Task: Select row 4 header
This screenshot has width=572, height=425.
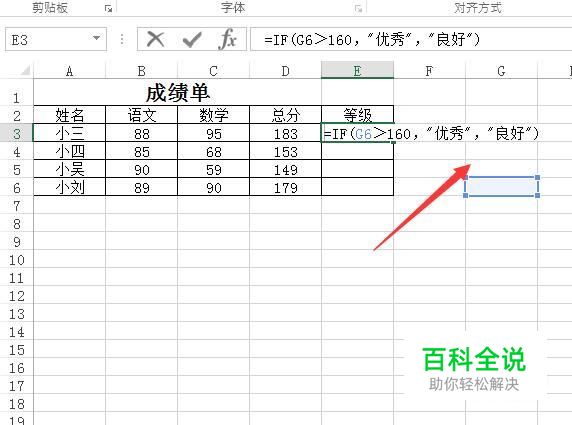Action: tap(16, 151)
